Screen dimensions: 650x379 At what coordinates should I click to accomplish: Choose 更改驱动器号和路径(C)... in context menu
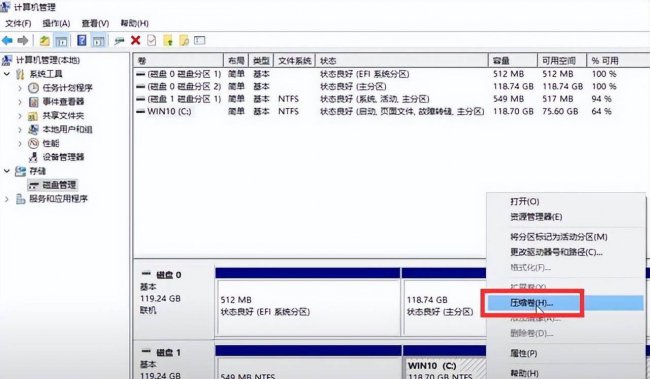(x=556, y=252)
